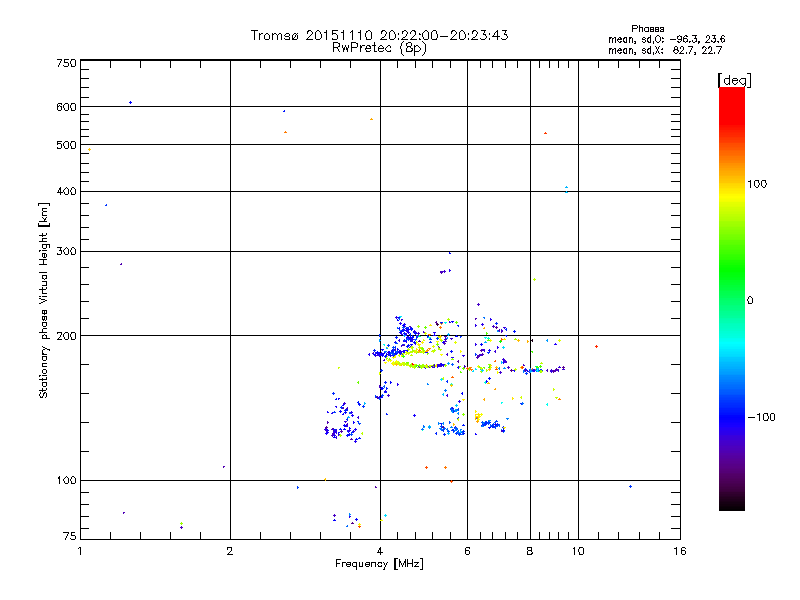Click the y-axis tick label '400'
The width and height of the screenshot is (800, 600).
click(x=66, y=191)
